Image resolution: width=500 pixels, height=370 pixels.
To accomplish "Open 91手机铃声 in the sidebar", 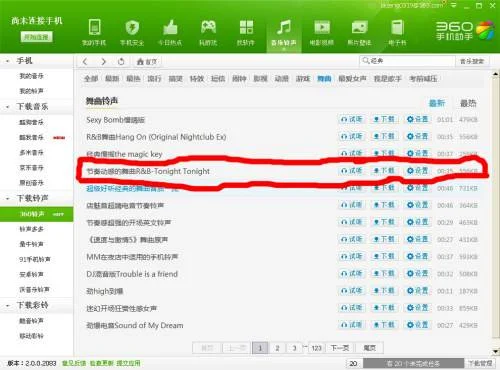I will click(x=35, y=259).
